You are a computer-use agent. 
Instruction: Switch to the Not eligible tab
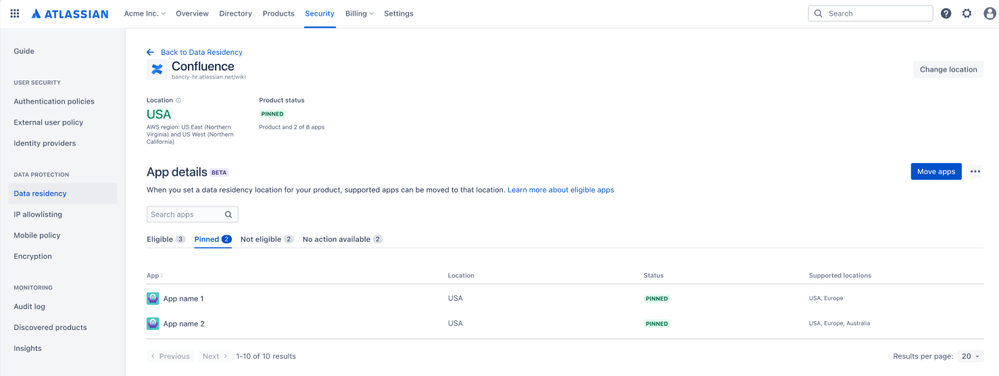[x=267, y=240]
